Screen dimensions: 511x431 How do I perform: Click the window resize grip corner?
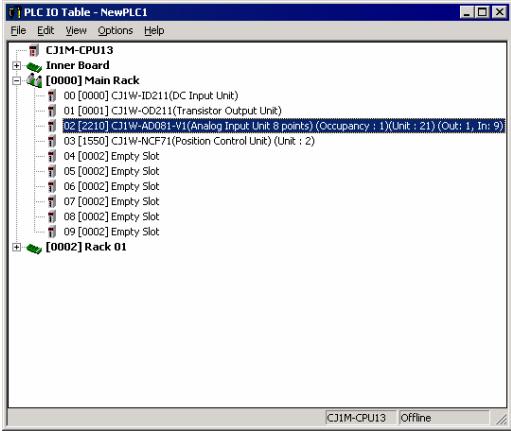(501, 419)
